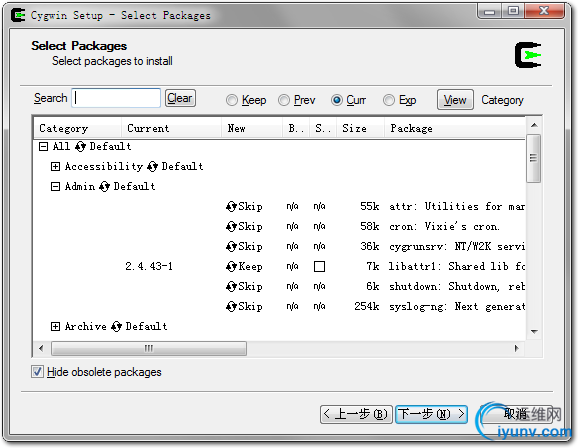
Task: Click the 2.4.43-1 current version cell
Action: [149, 266]
